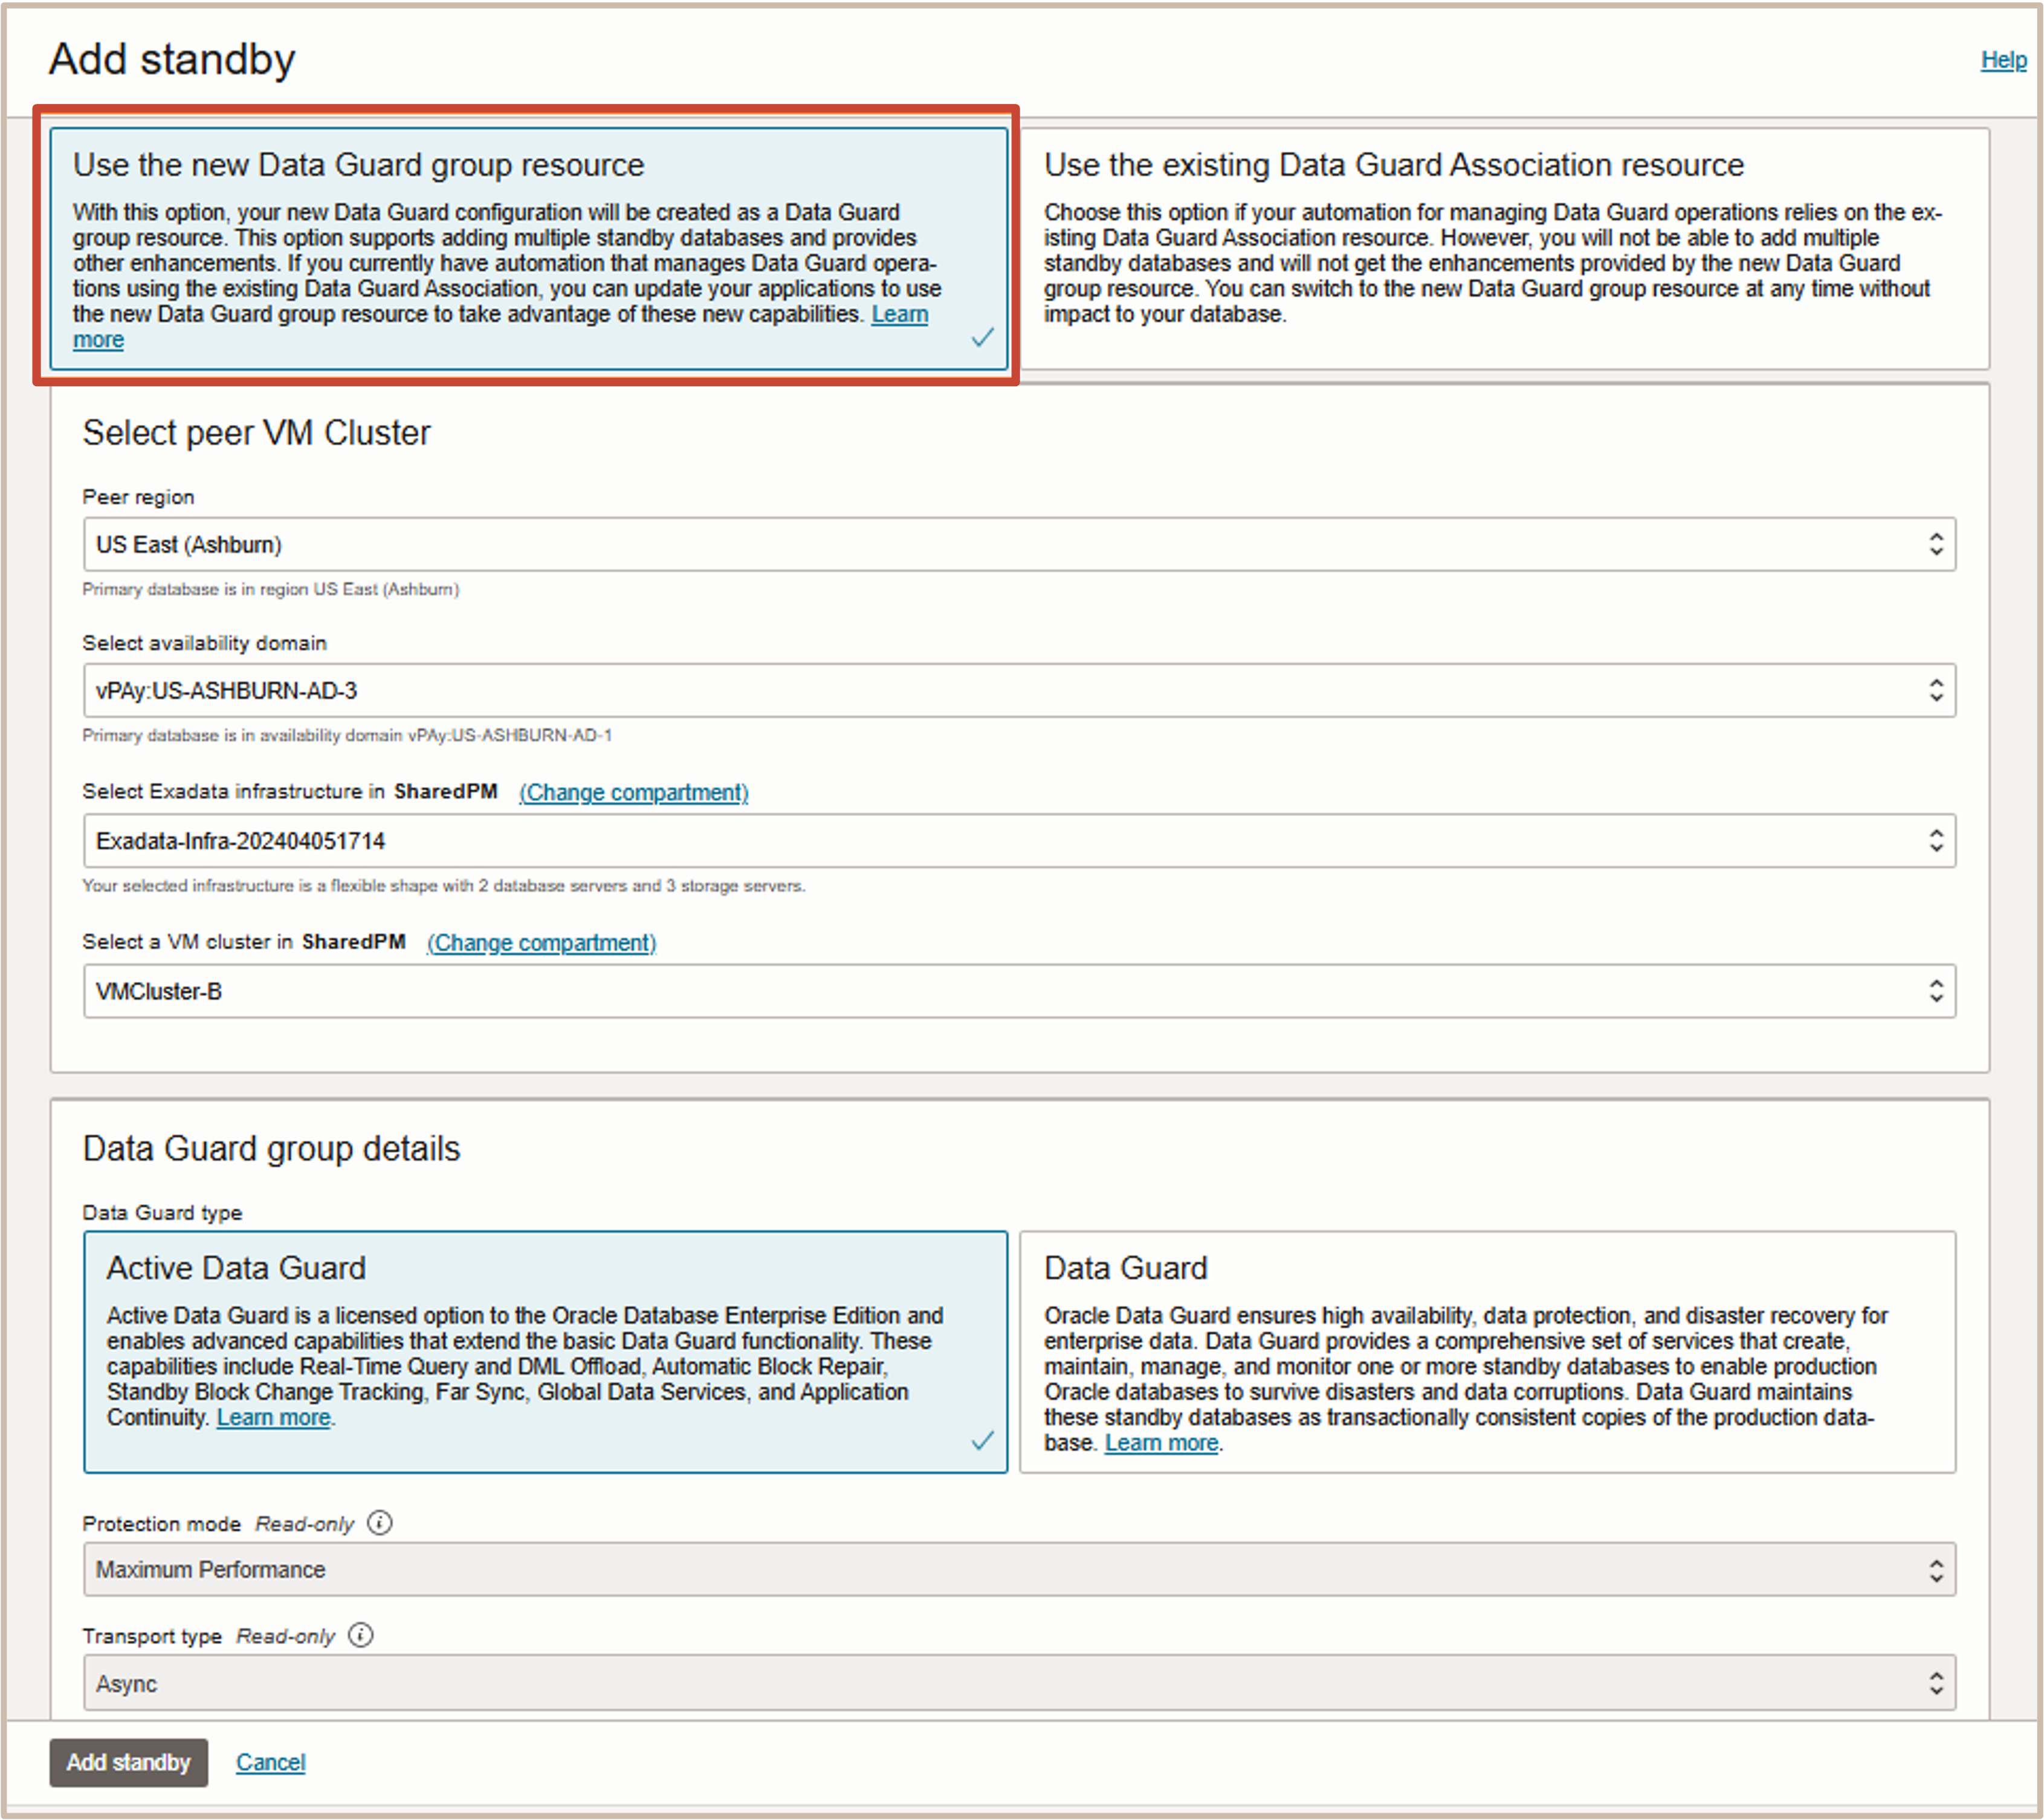
Task: Click the Exadata infrastructure selector arrows
Action: [1936, 841]
